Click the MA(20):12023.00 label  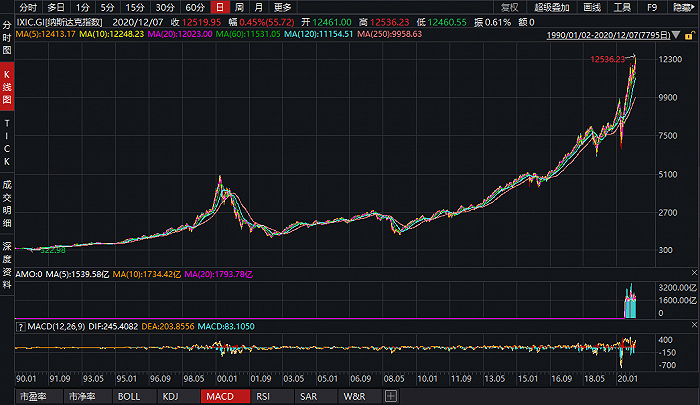pos(180,34)
